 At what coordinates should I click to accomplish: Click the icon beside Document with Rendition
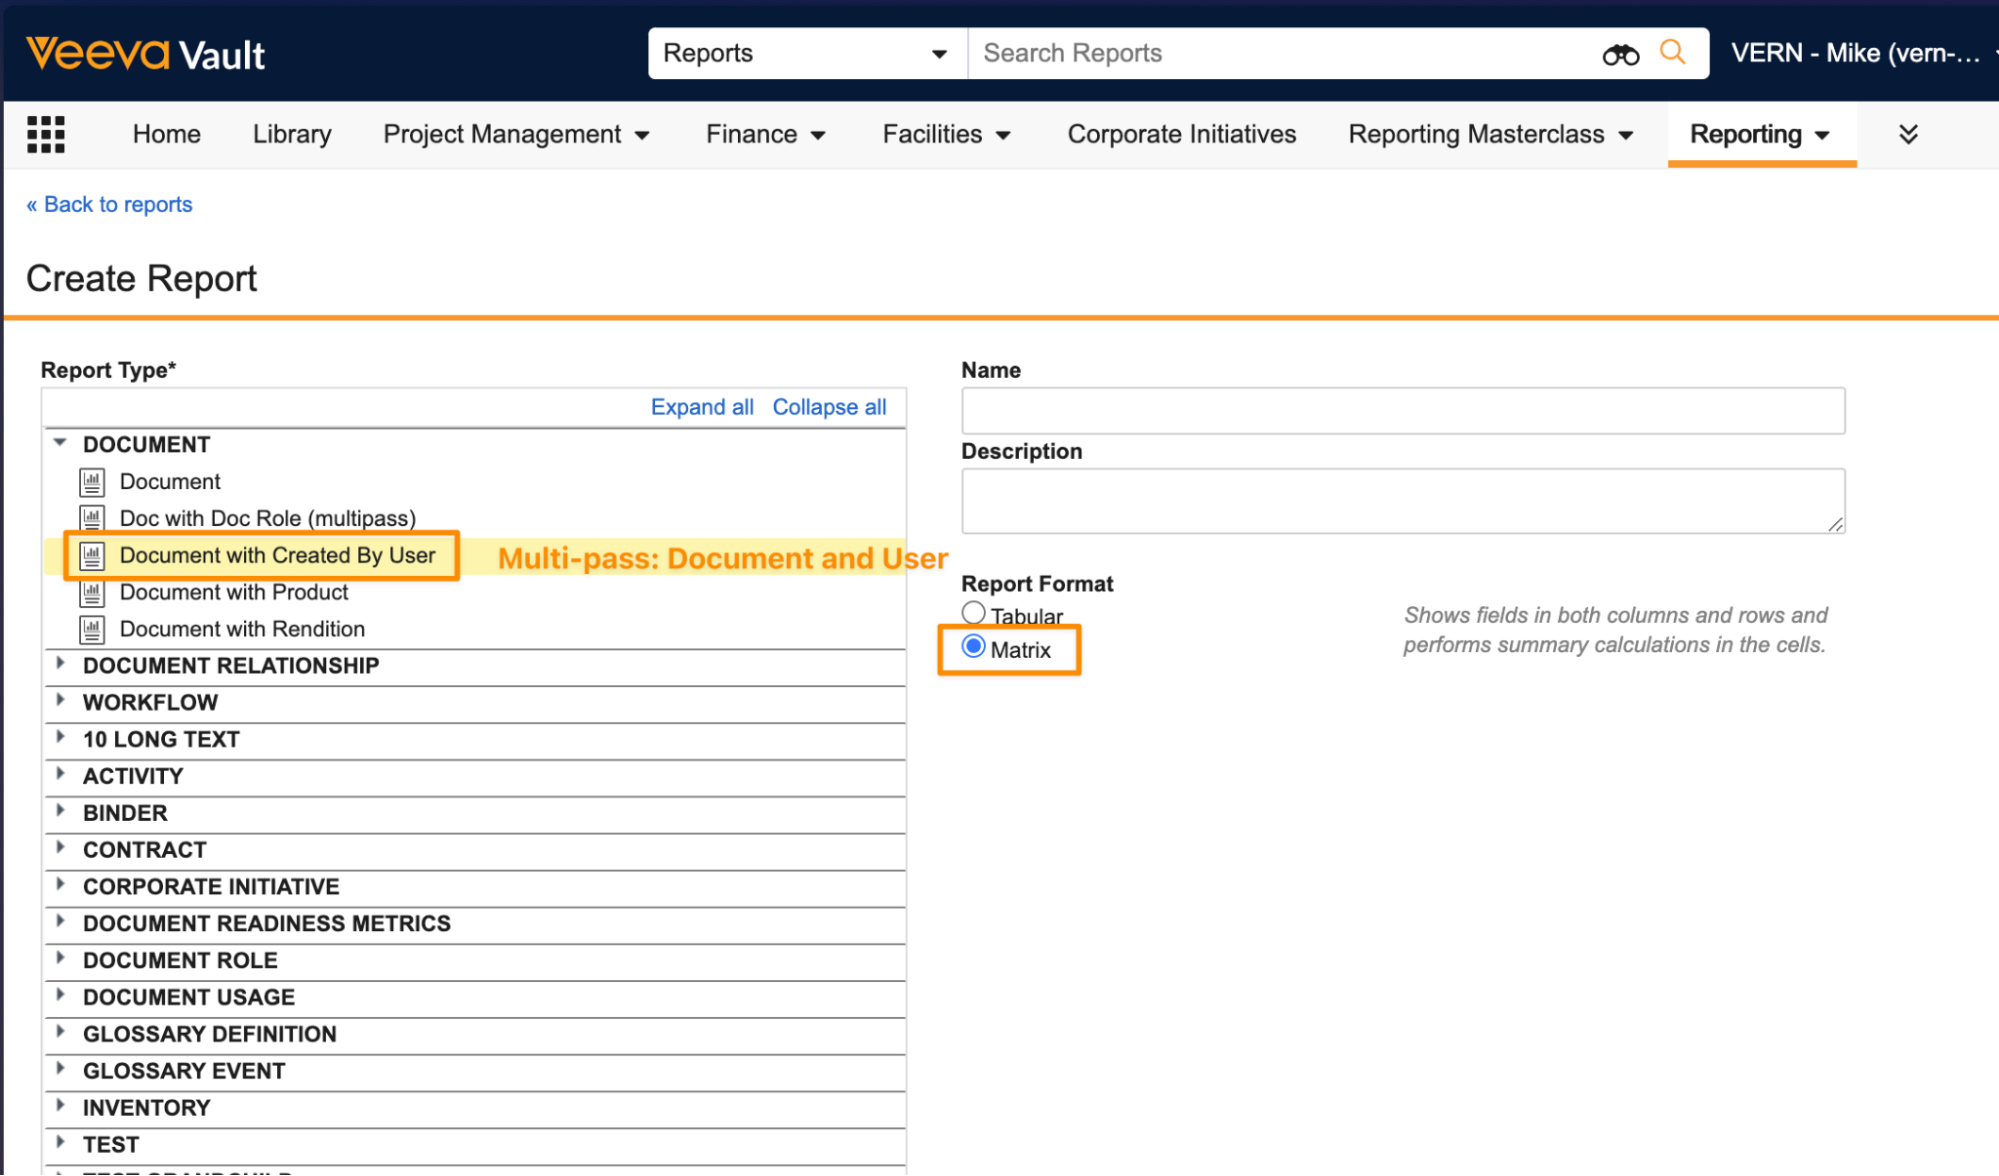click(92, 630)
